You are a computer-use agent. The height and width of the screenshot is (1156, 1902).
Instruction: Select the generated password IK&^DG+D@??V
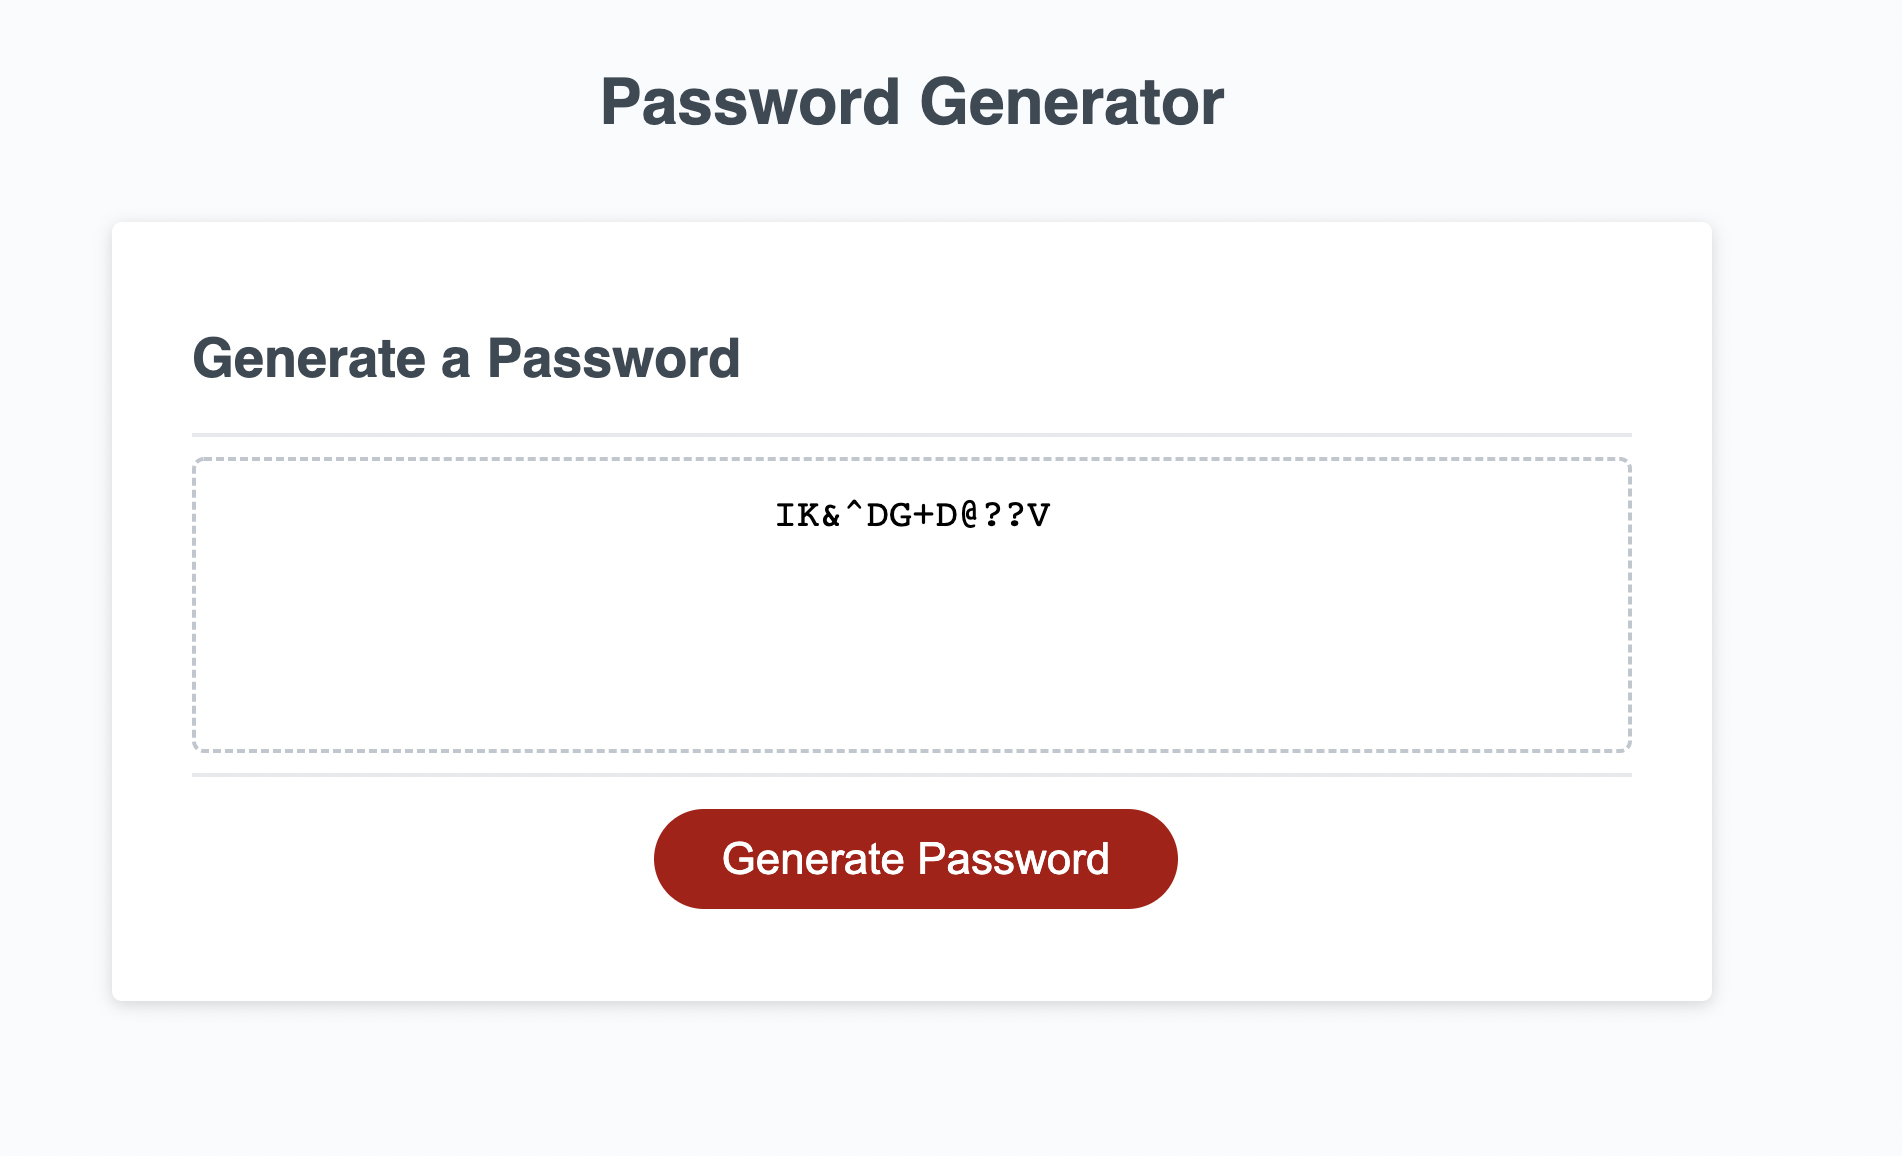click(x=915, y=516)
